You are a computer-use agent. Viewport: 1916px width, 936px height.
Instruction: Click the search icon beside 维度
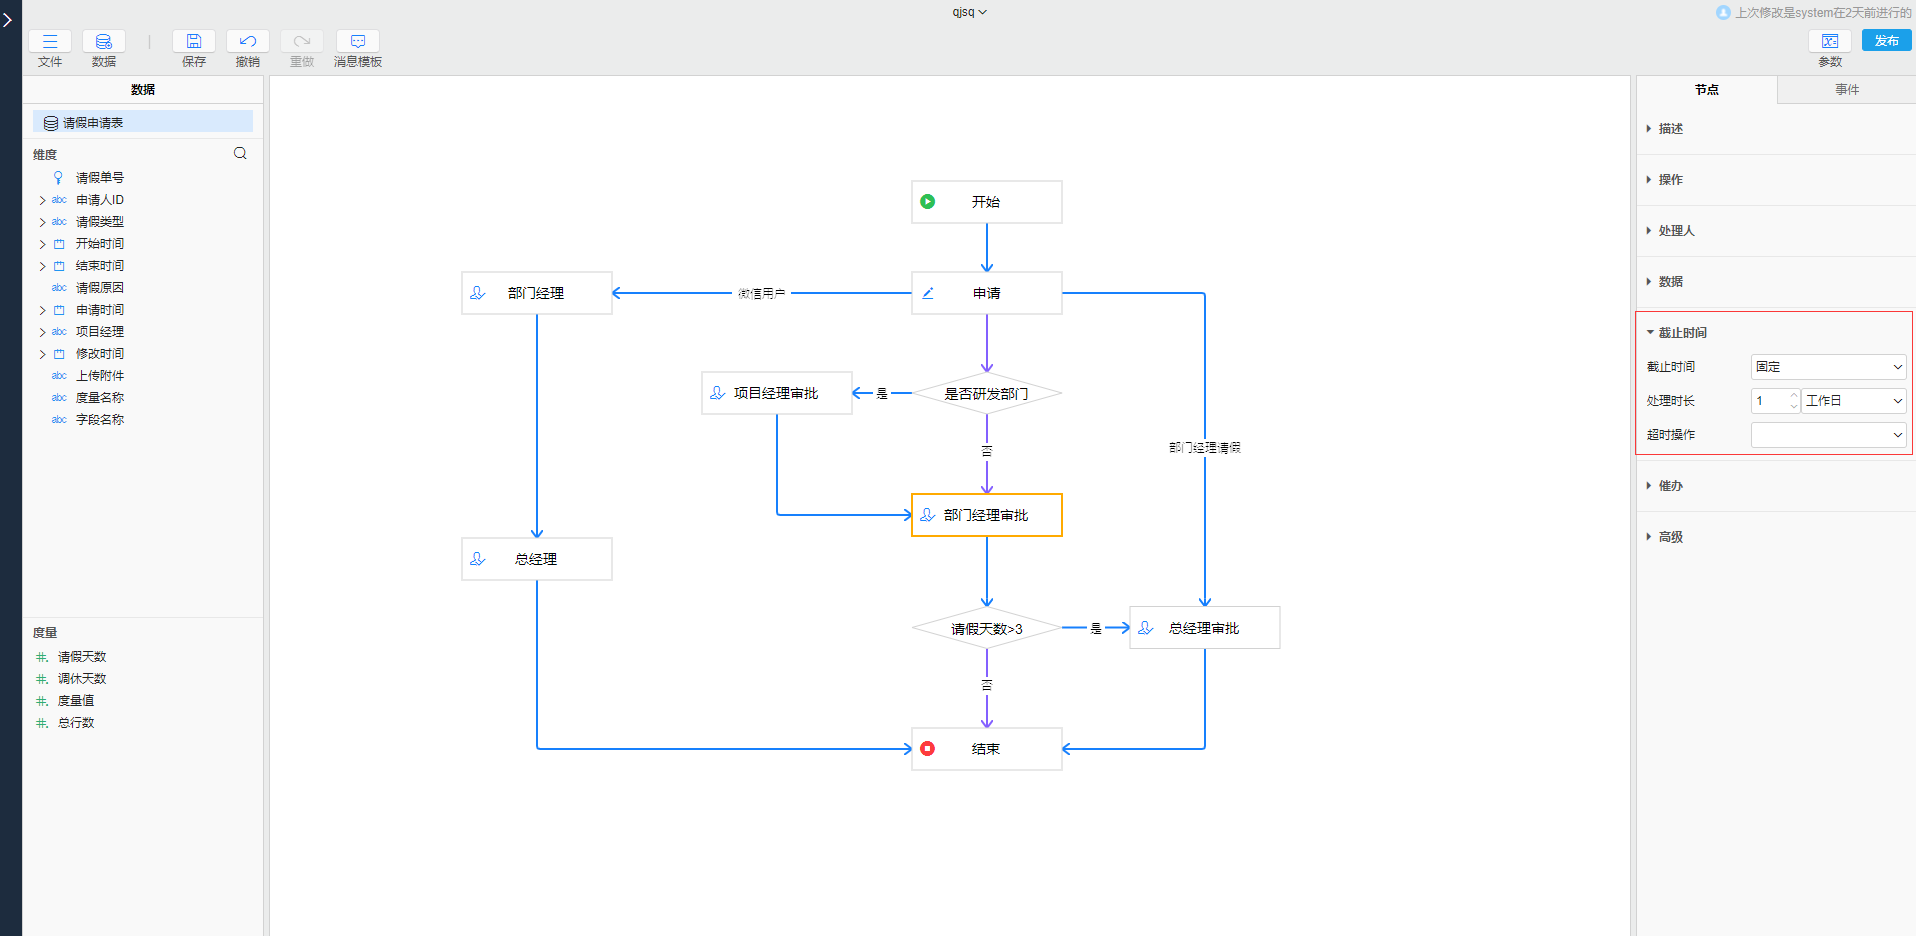240,153
